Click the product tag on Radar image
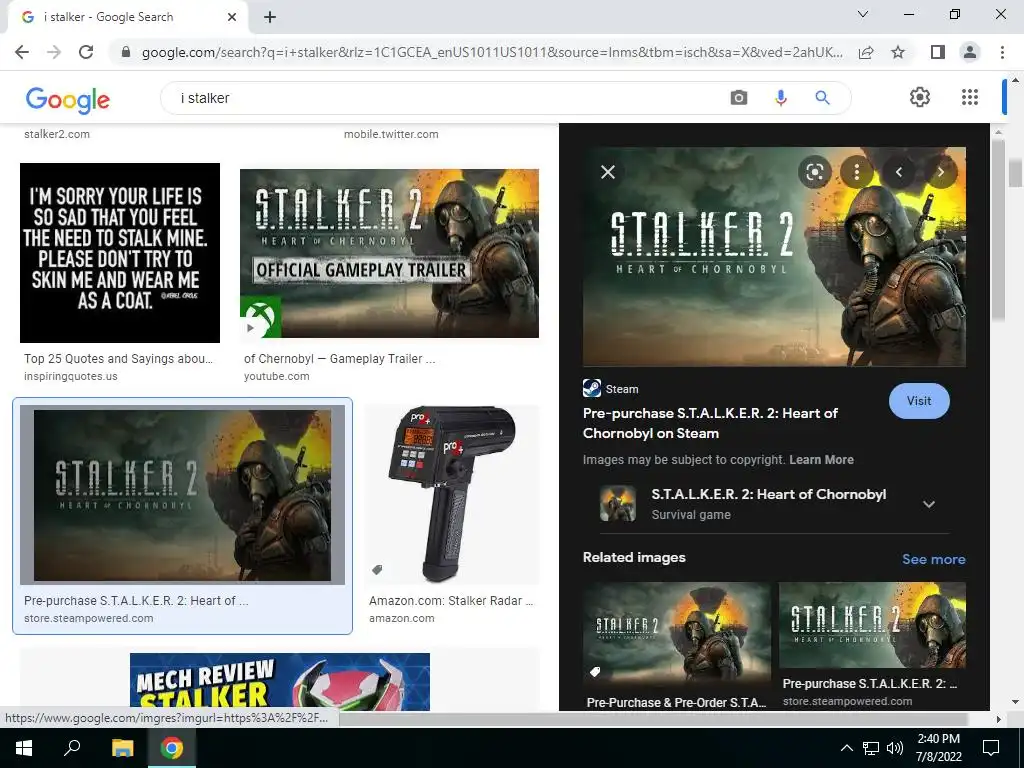1024x768 pixels. point(377,569)
